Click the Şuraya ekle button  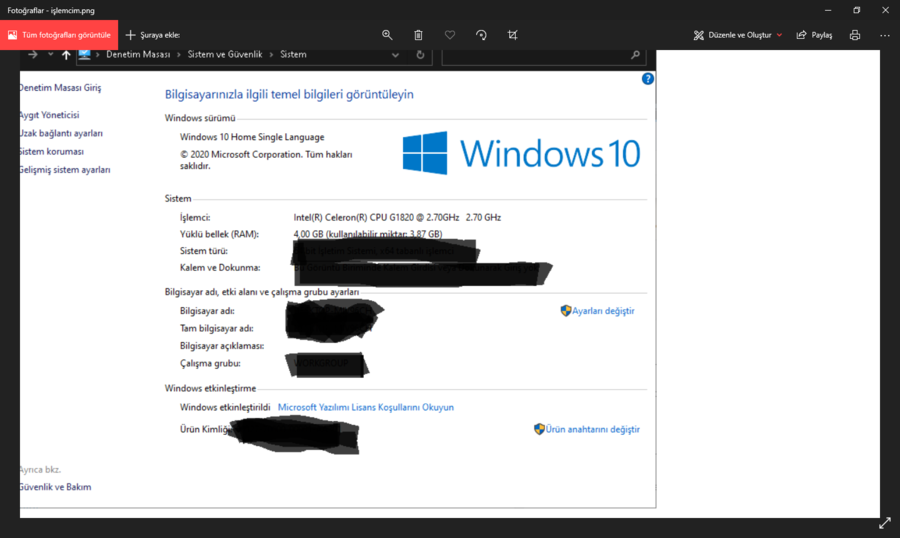[153, 35]
